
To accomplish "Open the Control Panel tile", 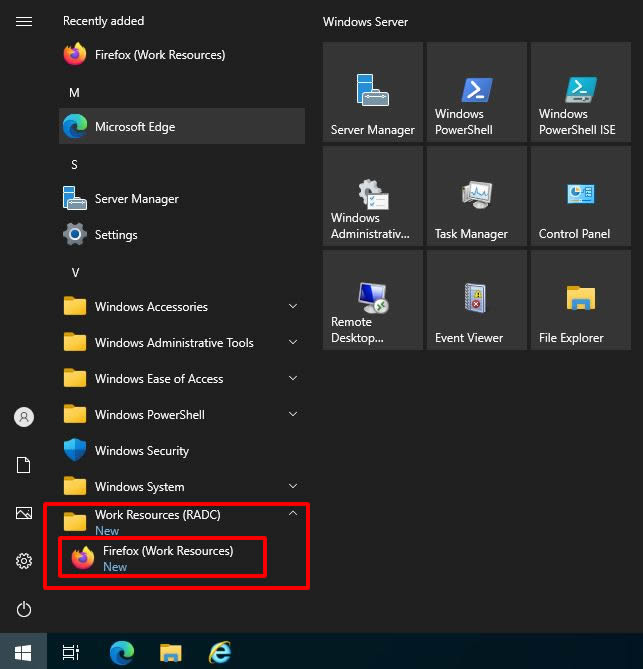I will [581, 196].
